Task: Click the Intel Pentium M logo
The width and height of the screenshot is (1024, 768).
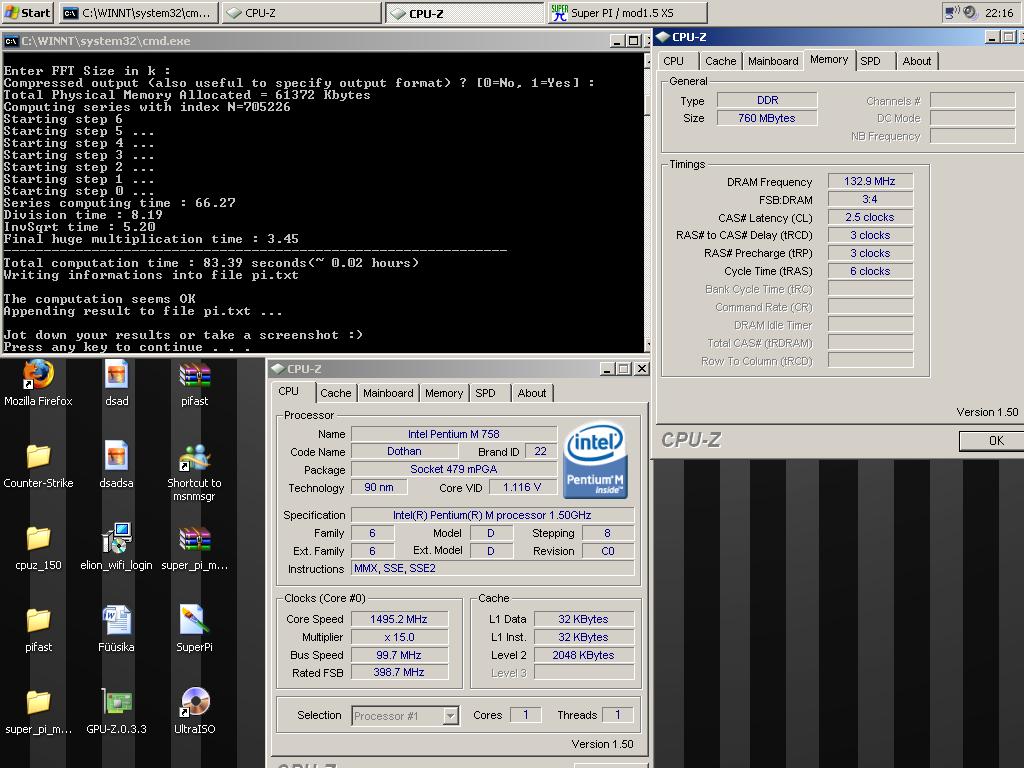Action: click(595, 460)
